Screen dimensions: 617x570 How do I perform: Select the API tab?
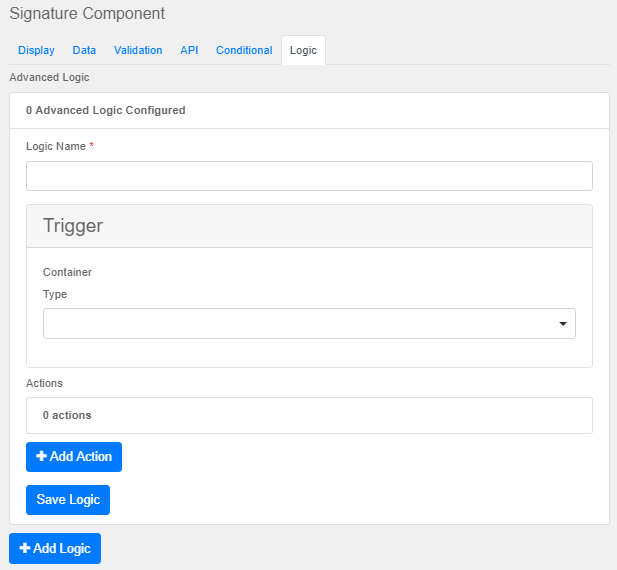[x=189, y=50]
